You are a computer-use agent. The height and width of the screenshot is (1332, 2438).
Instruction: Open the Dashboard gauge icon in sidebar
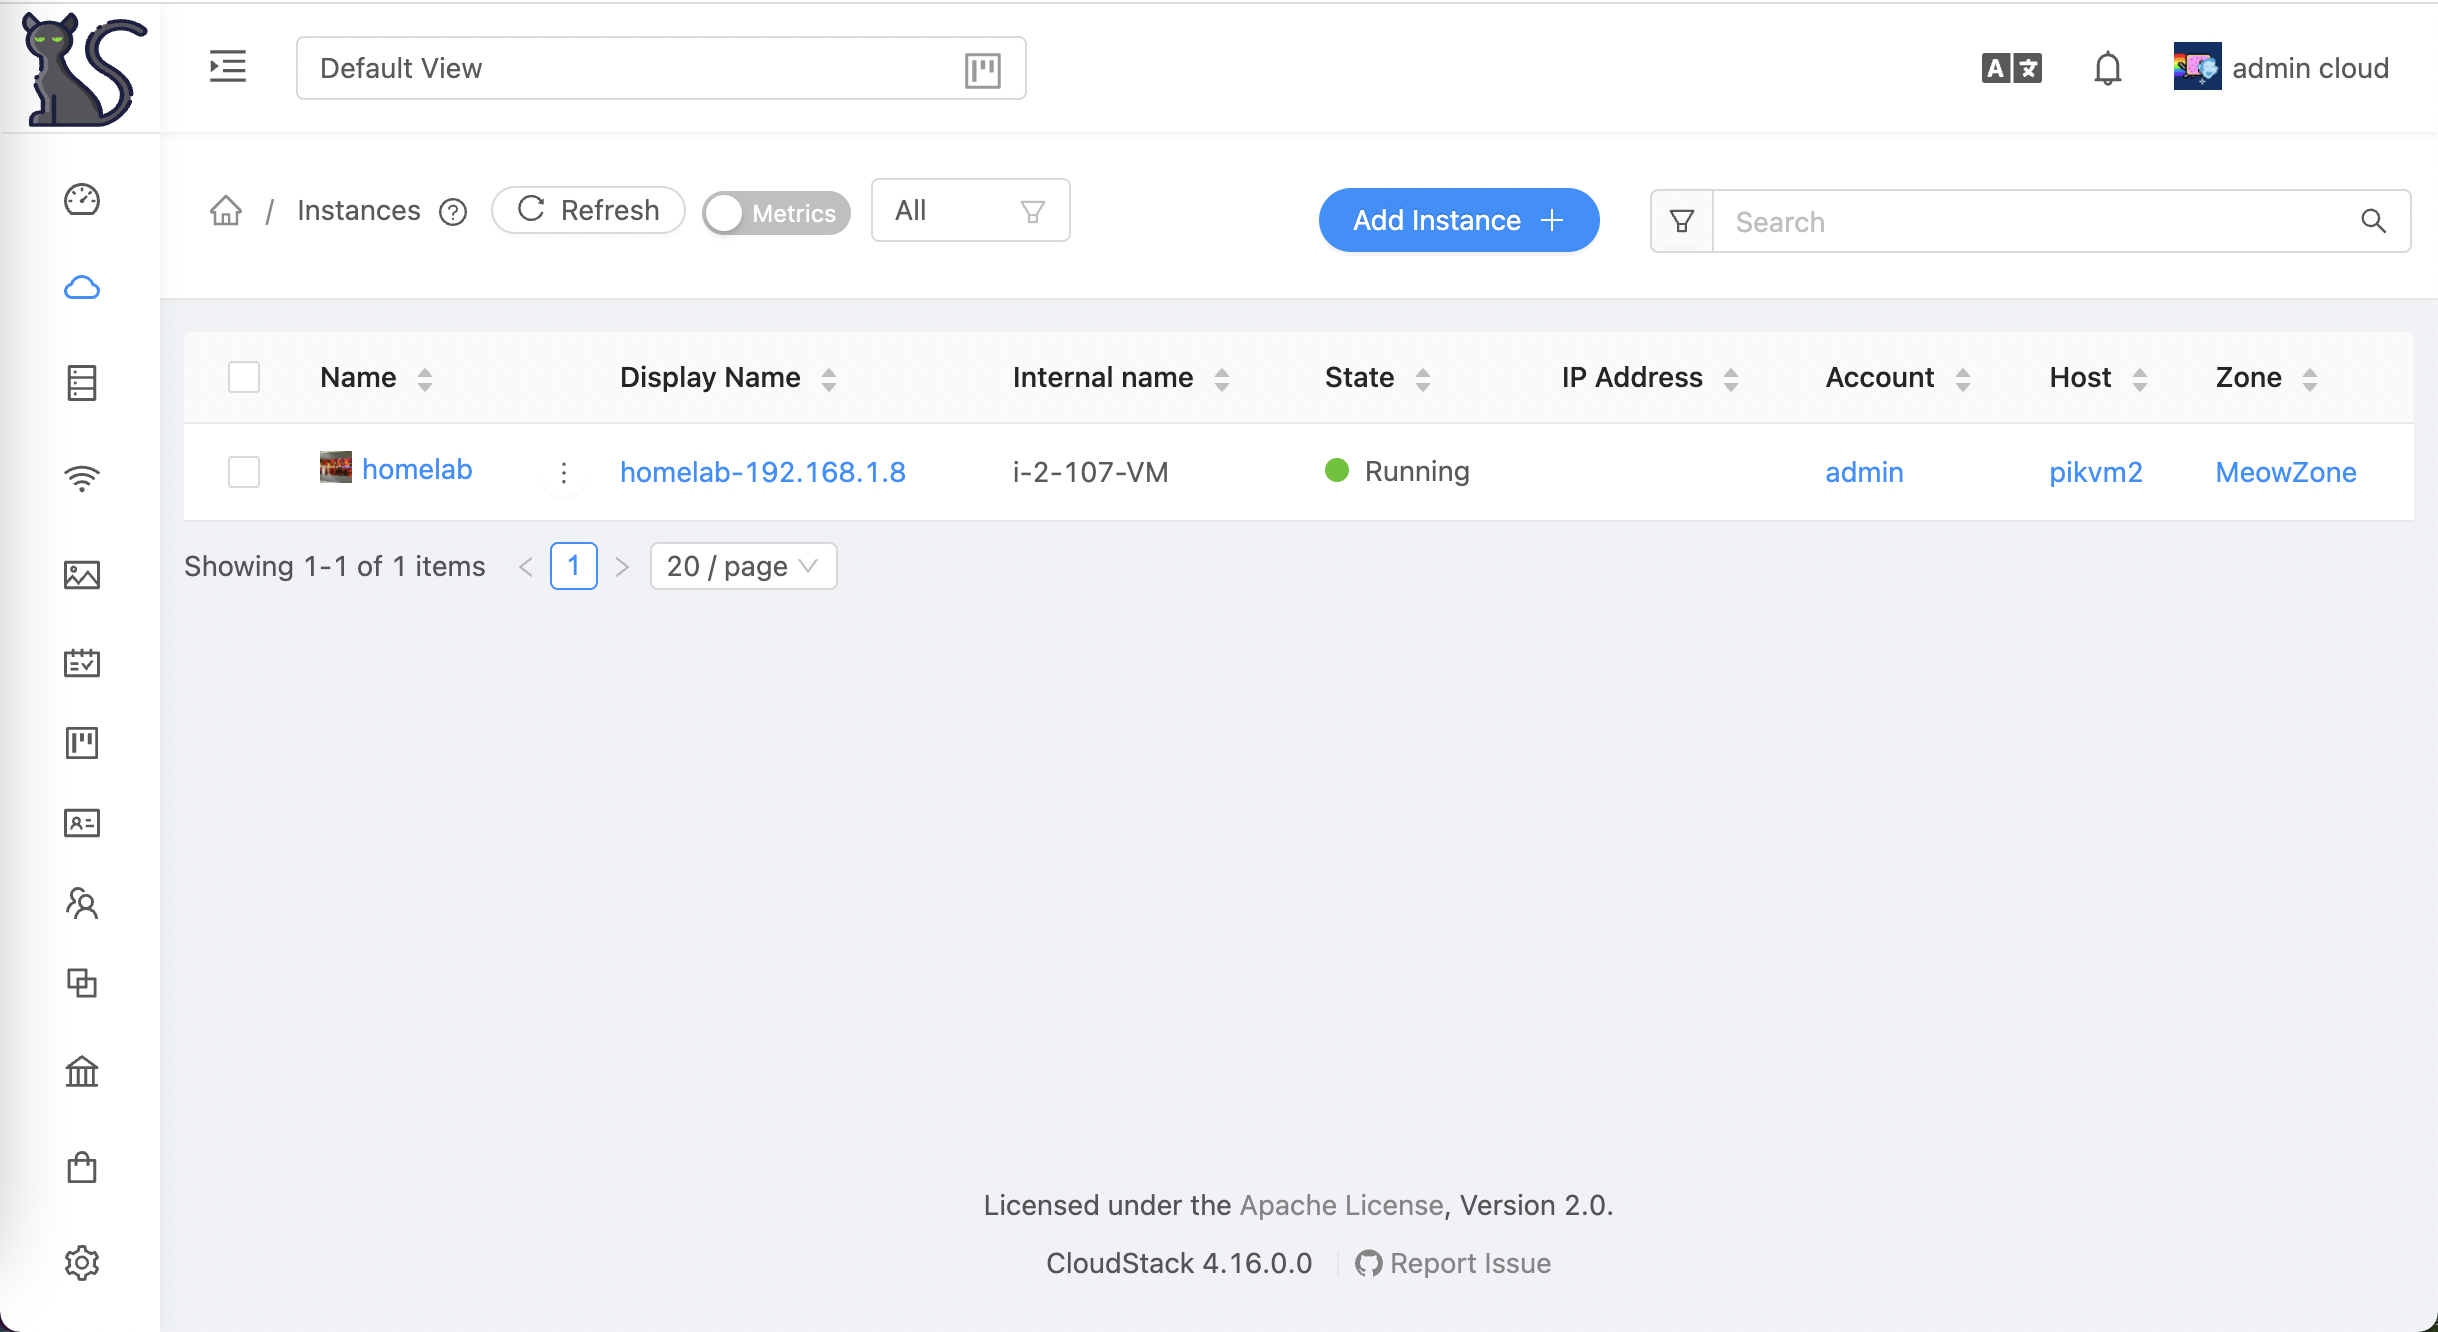tap(82, 200)
